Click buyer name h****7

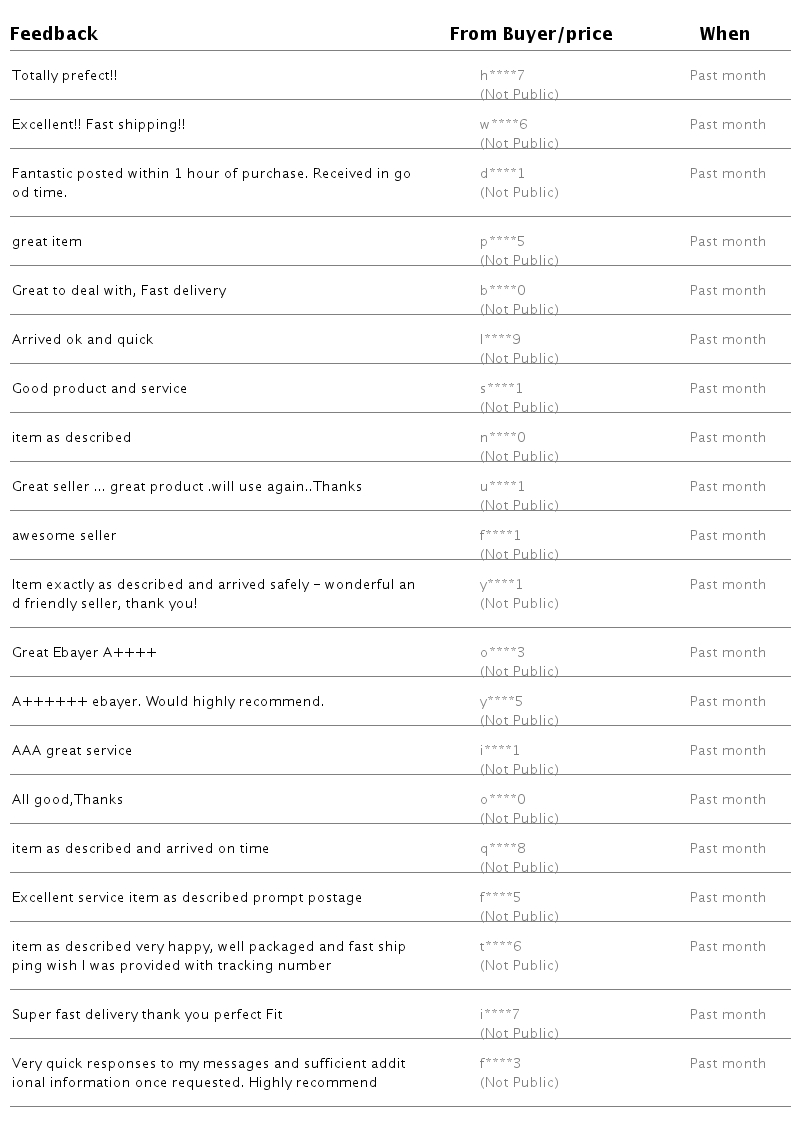point(502,76)
